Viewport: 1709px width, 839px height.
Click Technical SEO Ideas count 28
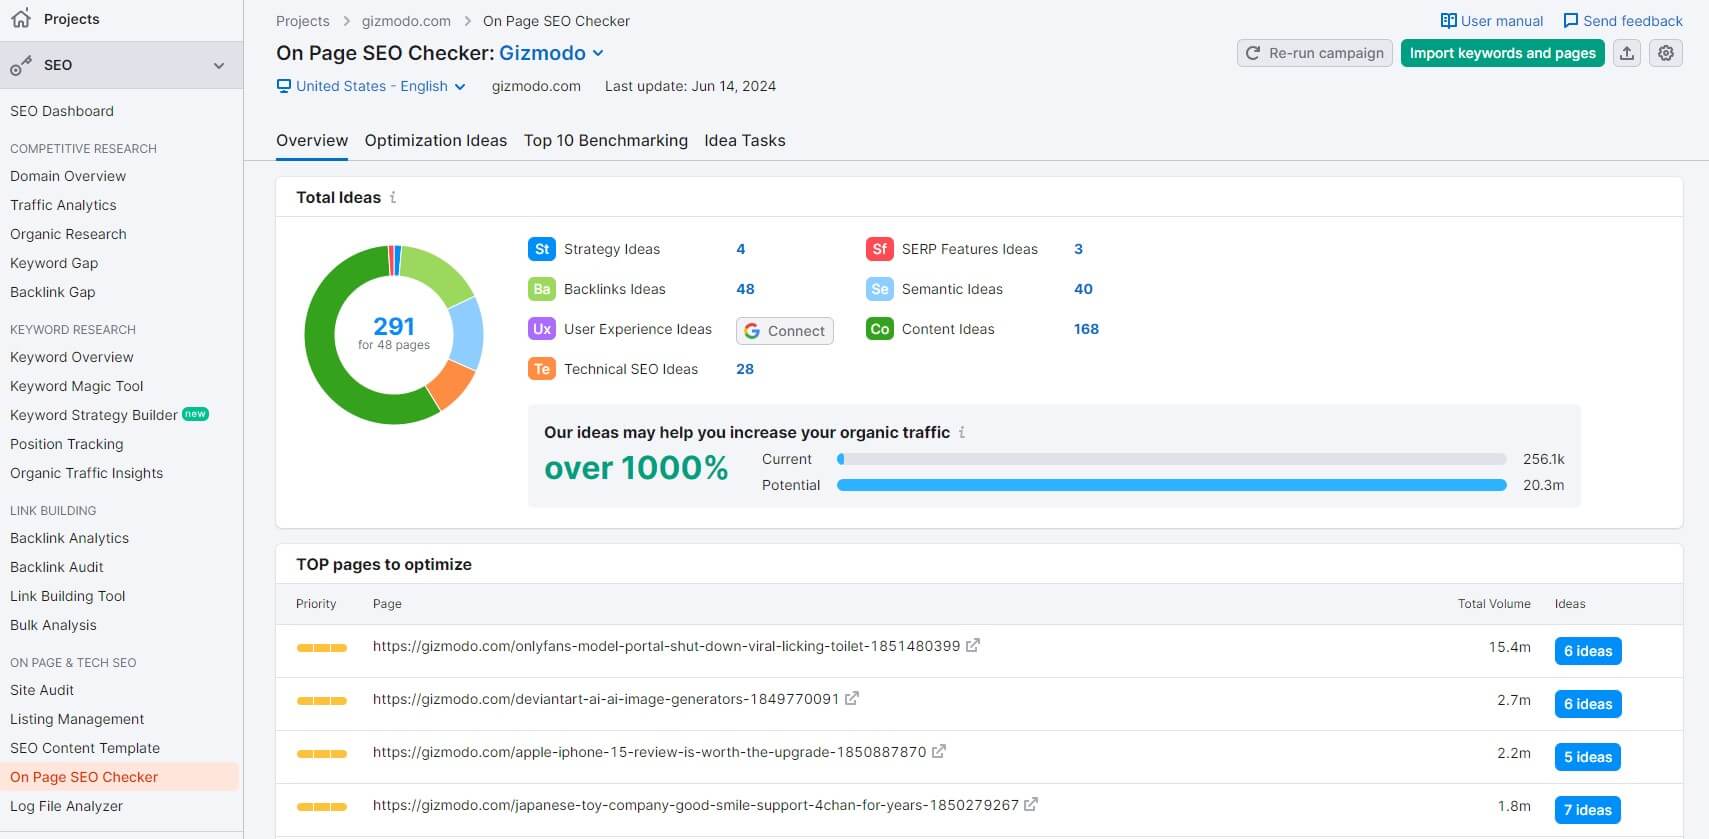coord(745,369)
